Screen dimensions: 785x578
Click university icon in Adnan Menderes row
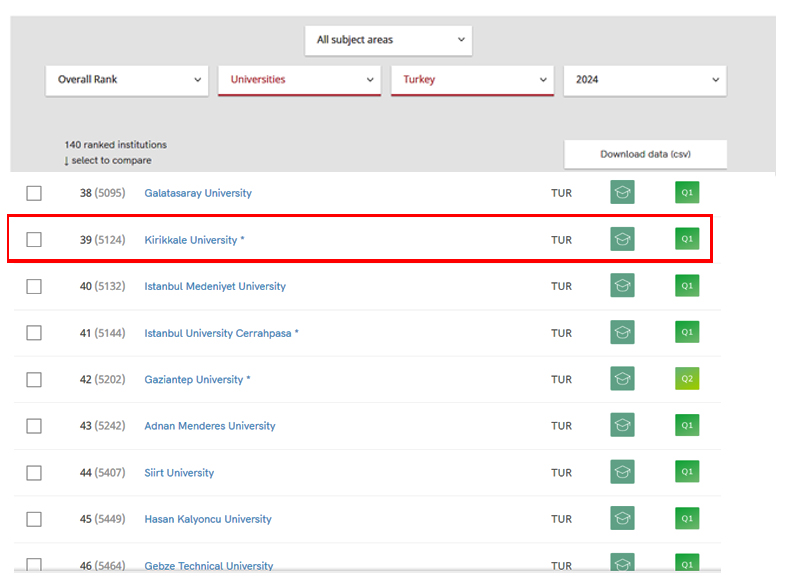(622, 425)
